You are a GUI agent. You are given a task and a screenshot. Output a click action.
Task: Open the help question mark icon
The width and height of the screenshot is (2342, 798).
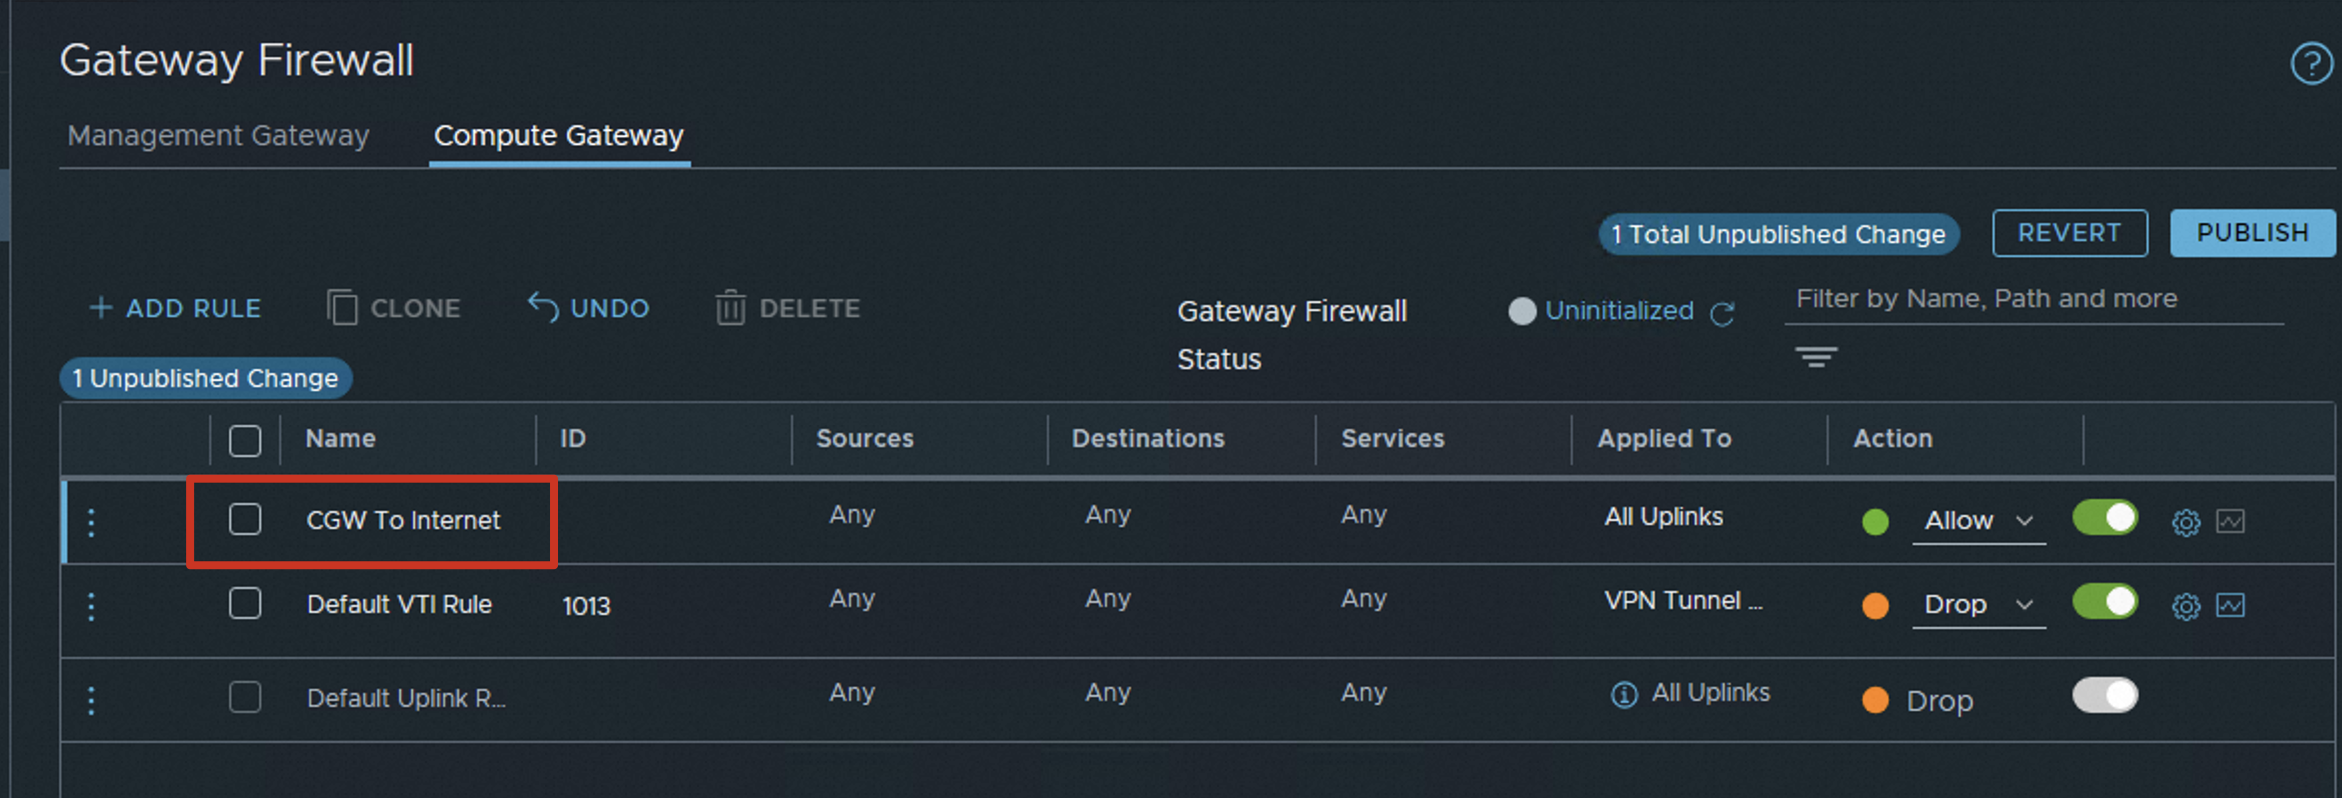click(x=2310, y=65)
